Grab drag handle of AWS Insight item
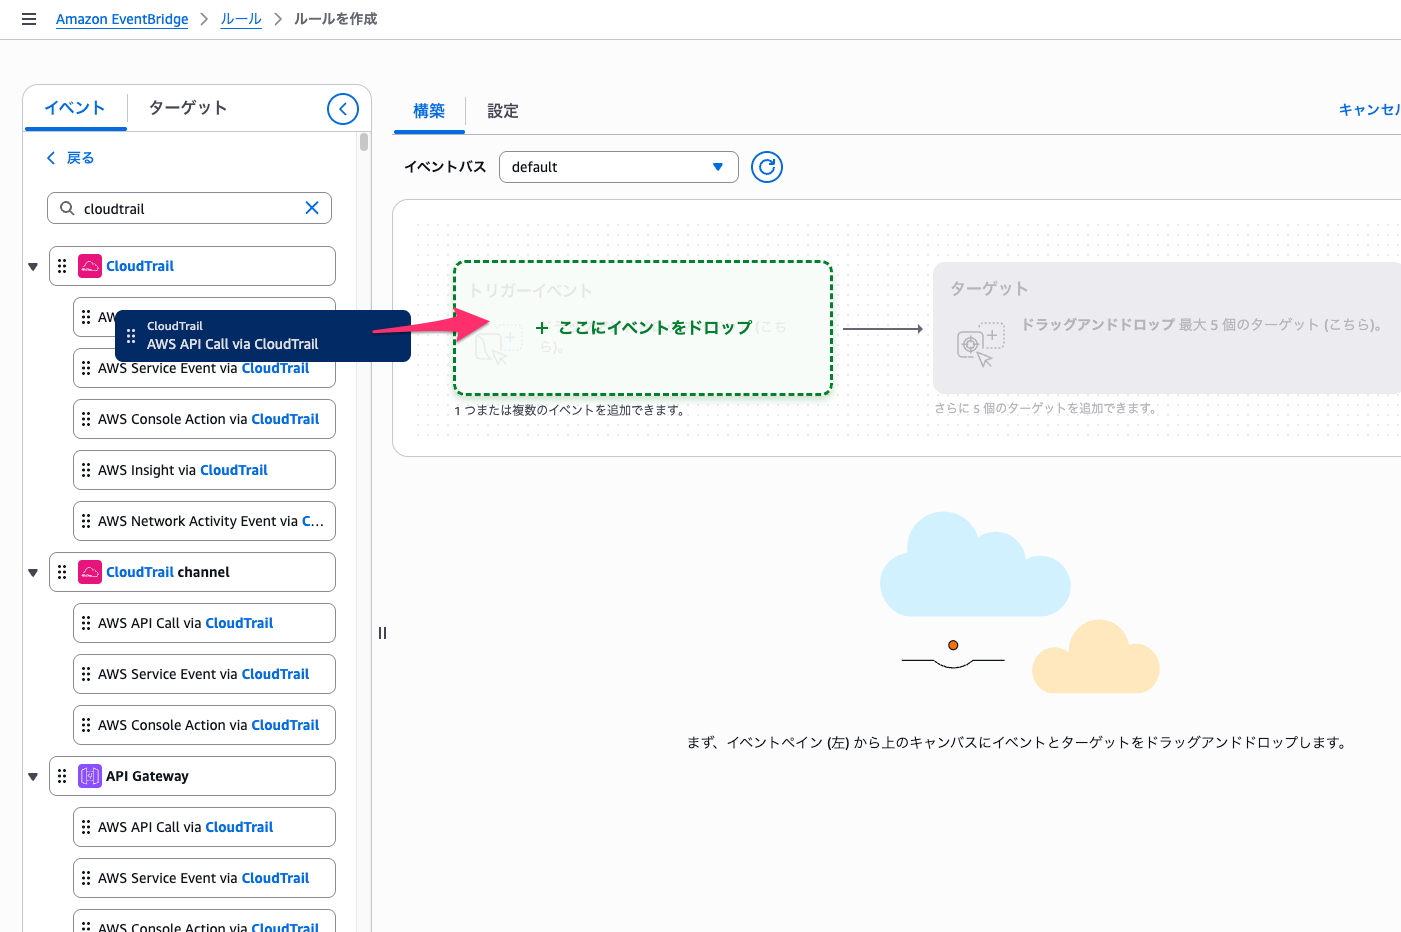 coord(86,470)
